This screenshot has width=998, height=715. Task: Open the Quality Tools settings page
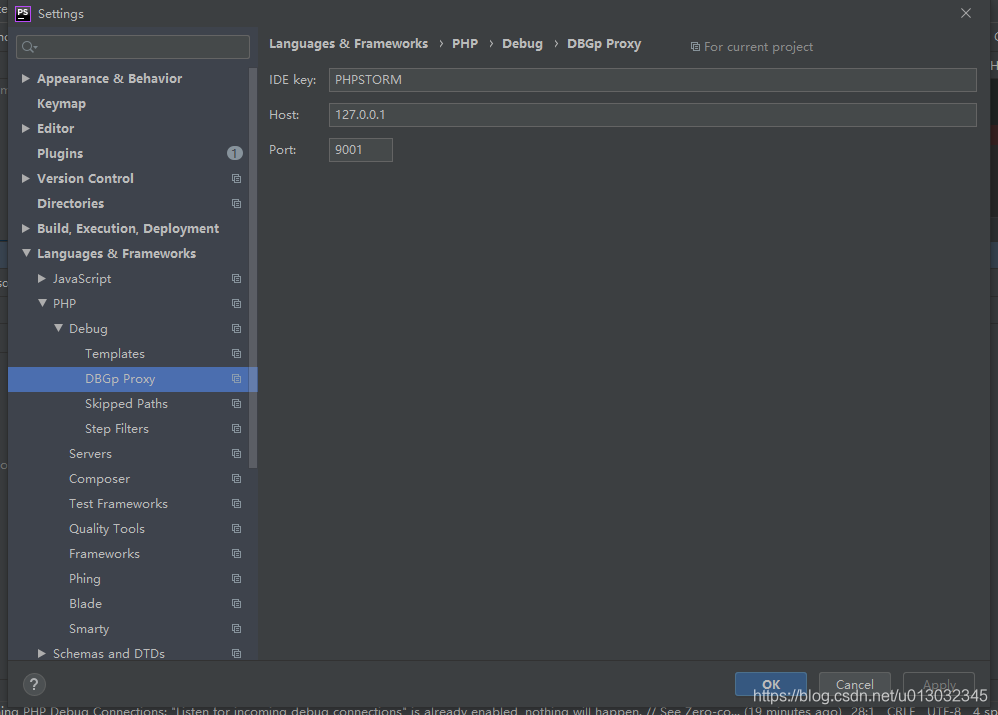tap(107, 528)
